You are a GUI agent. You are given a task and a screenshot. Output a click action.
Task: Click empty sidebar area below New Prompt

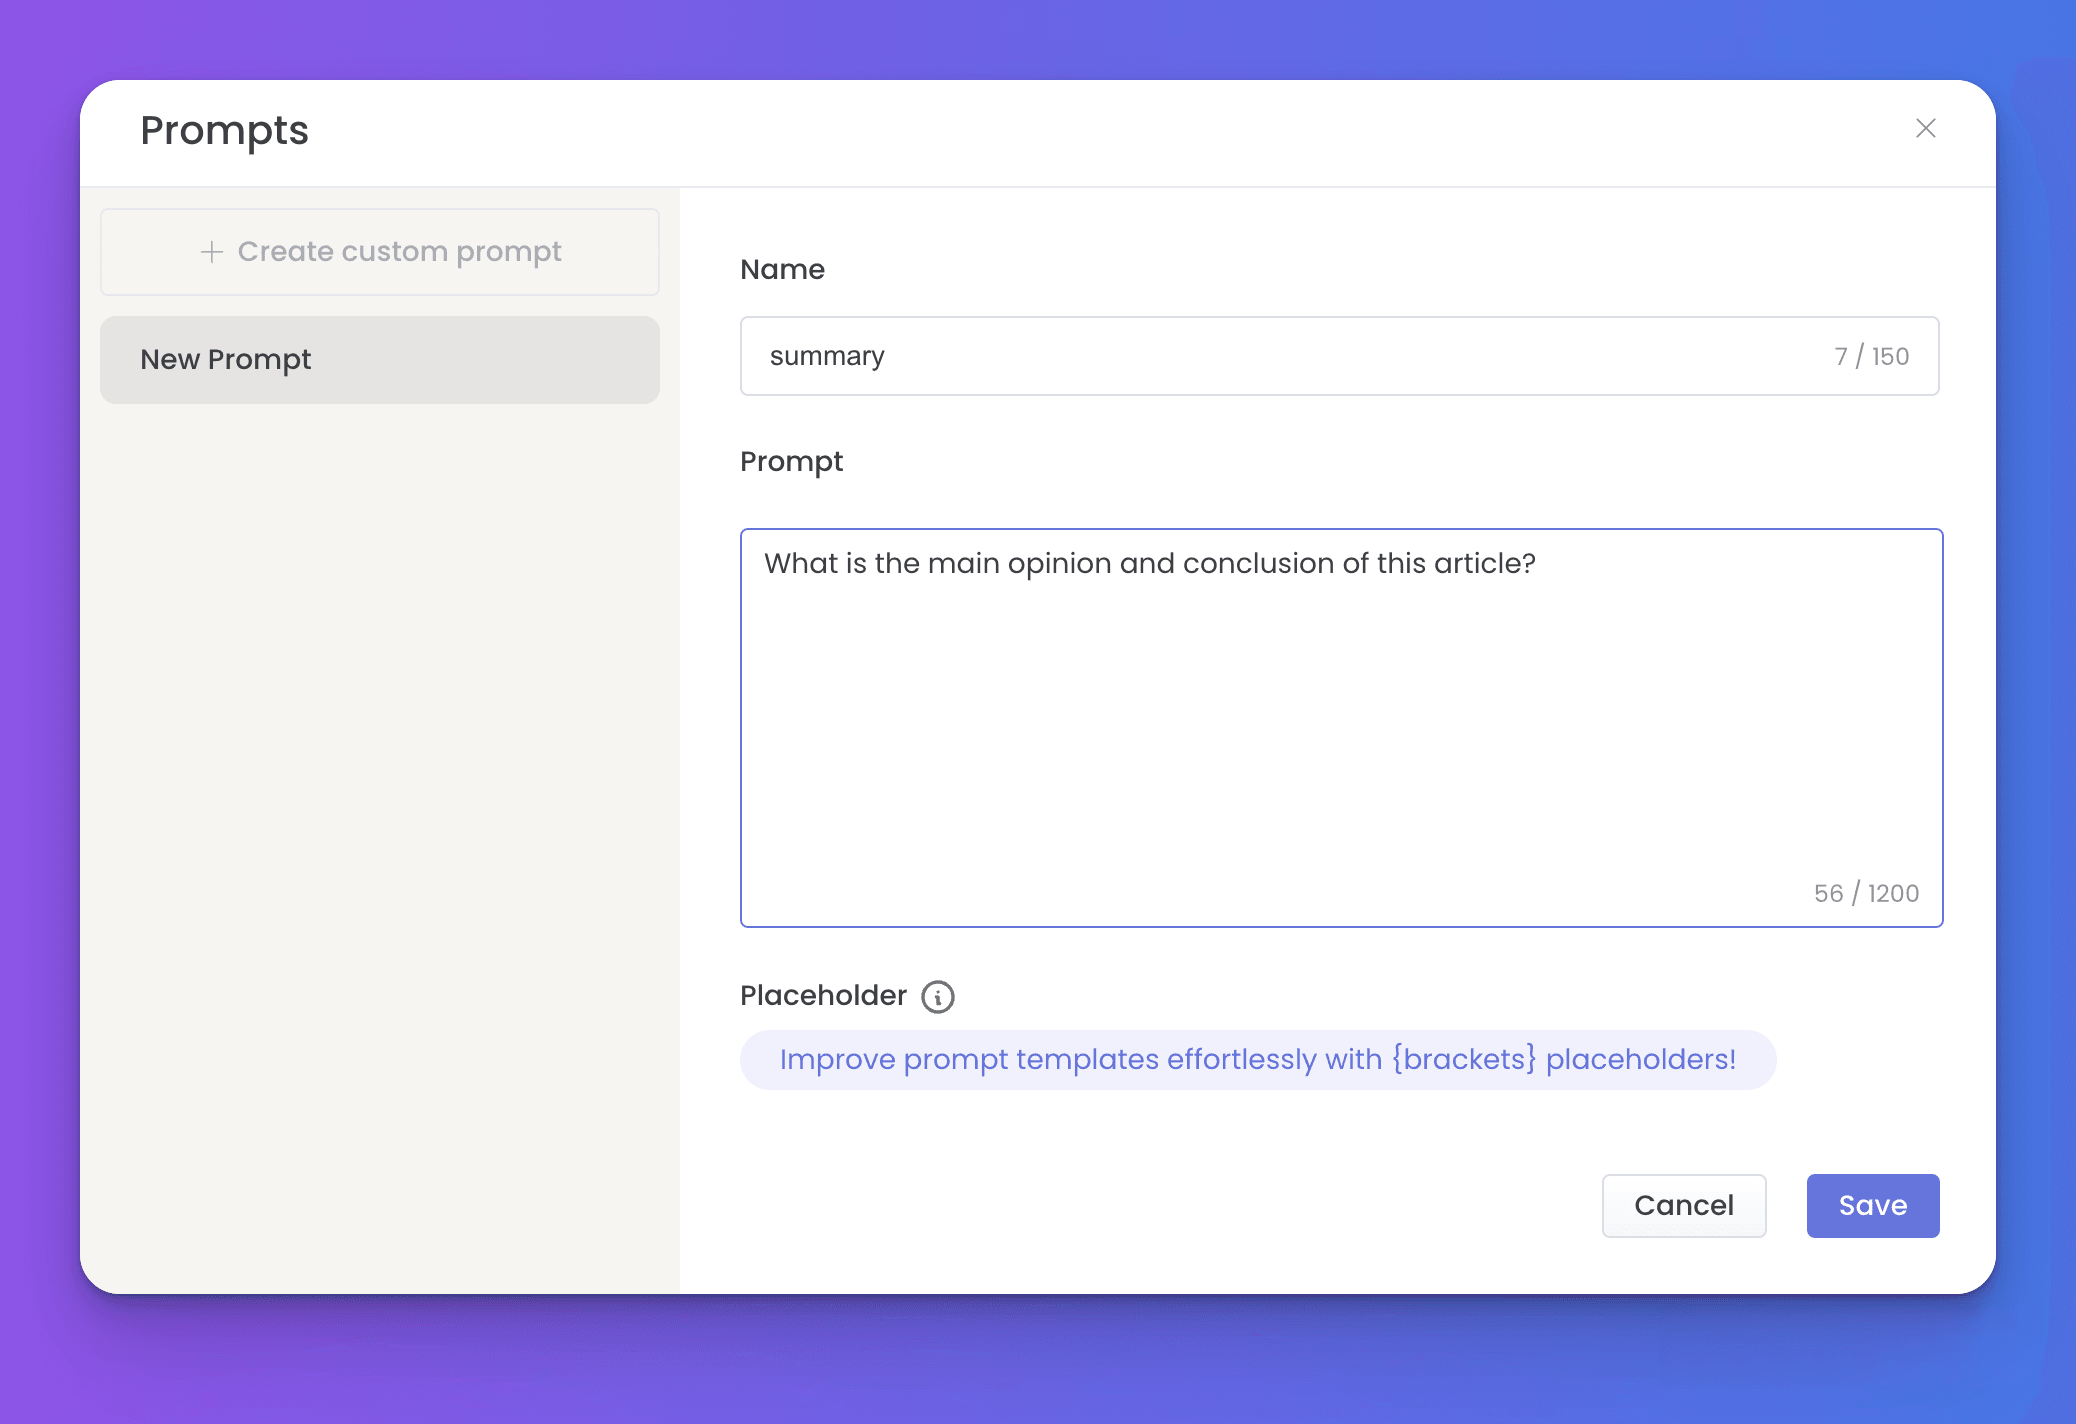tap(379, 800)
